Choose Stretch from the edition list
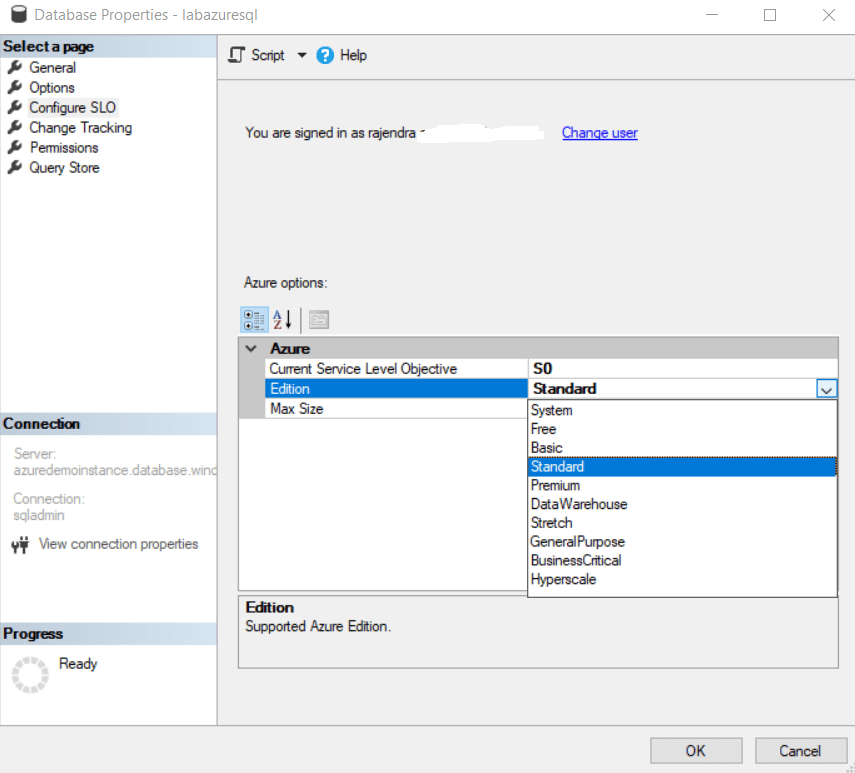855x773 pixels. 682,523
